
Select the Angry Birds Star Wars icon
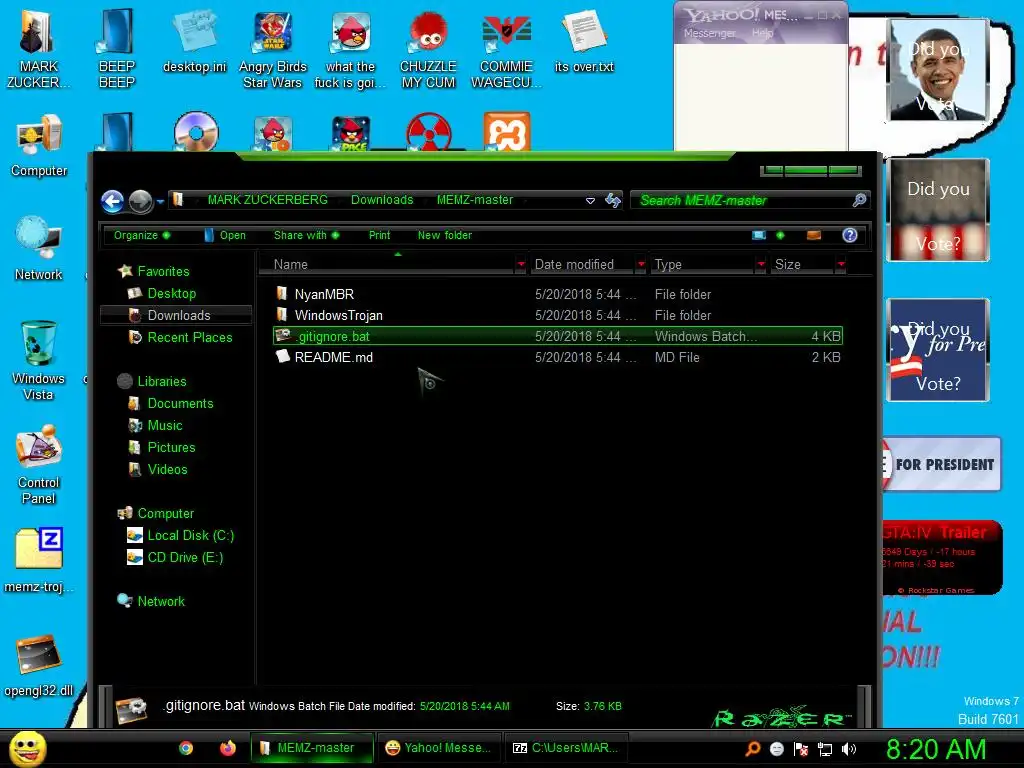click(272, 50)
